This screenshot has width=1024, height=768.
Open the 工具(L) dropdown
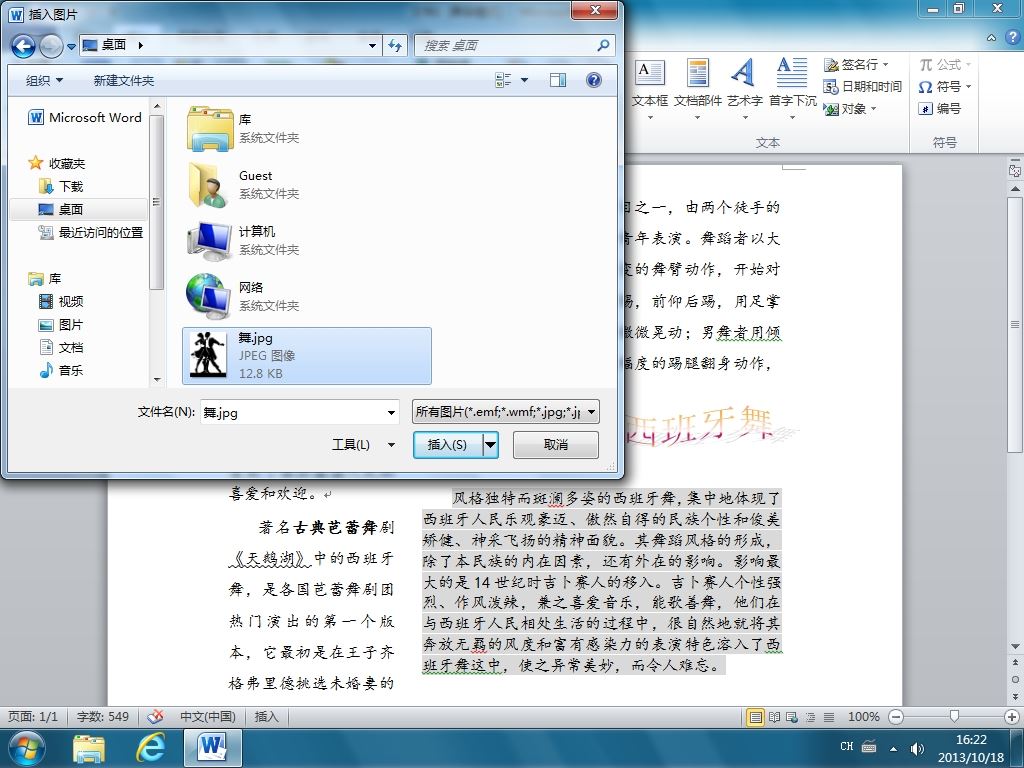[x=364, y=445]
